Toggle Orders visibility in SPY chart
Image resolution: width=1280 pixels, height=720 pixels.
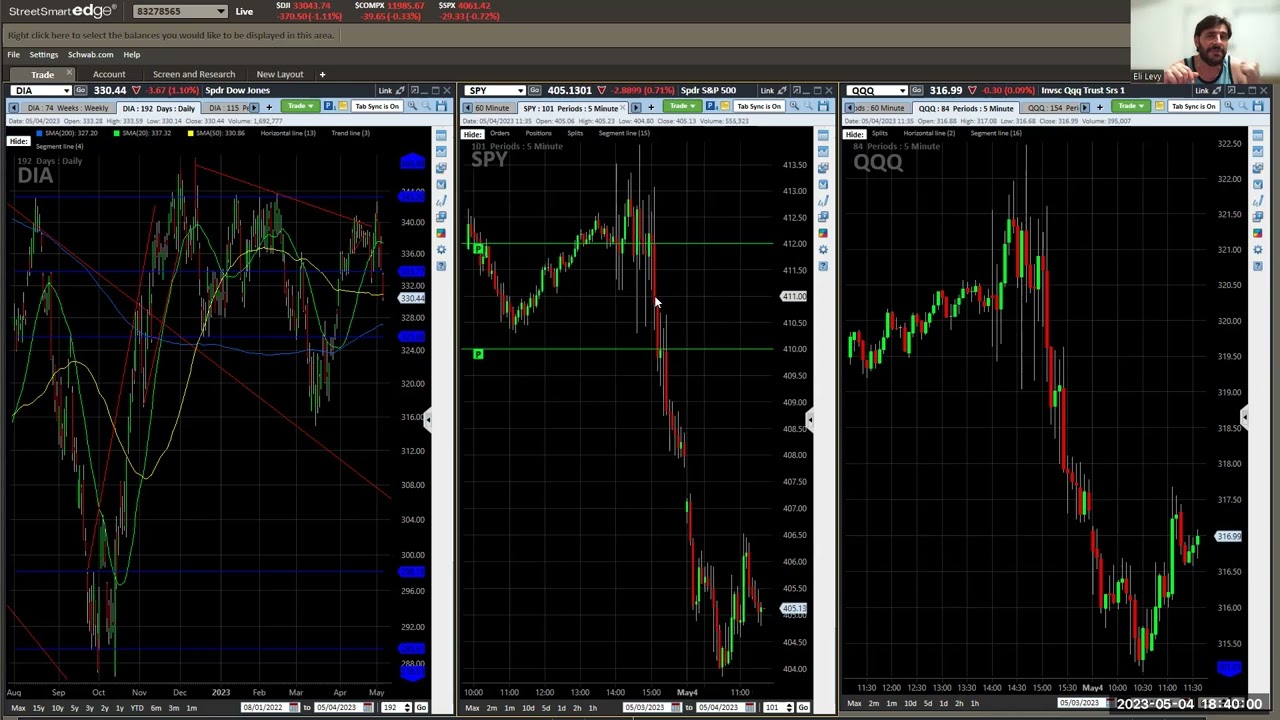coord(500,133)
